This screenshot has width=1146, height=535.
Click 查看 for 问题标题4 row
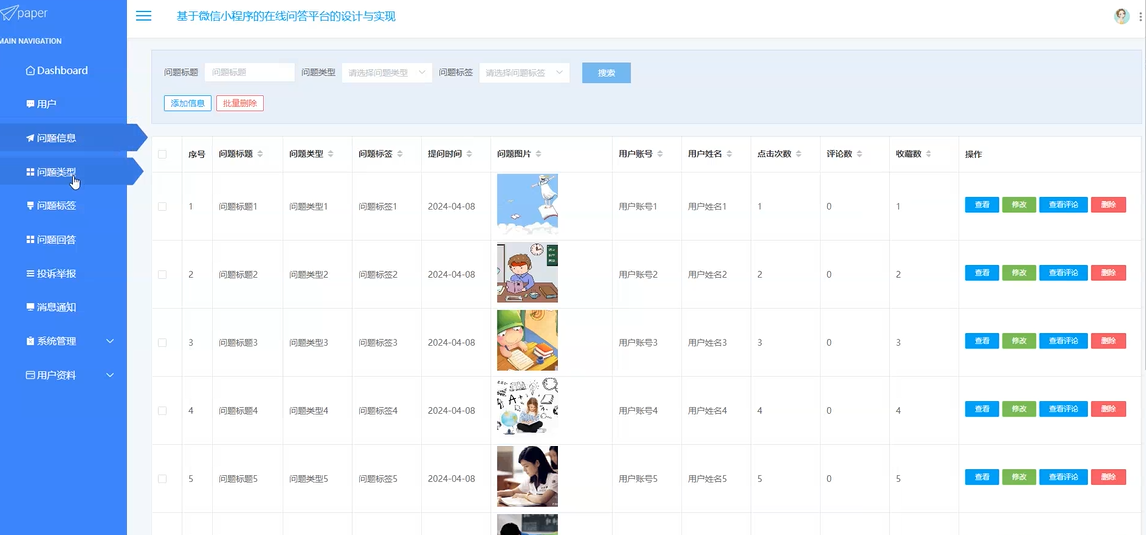pyautogui.click(x=982, y=409)
